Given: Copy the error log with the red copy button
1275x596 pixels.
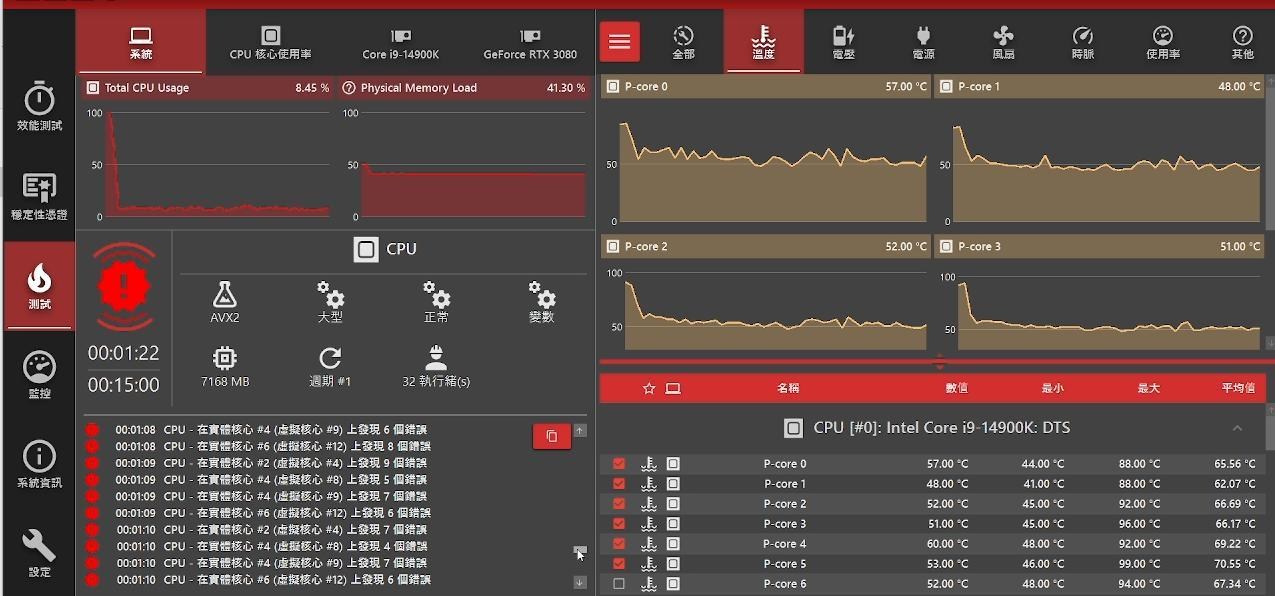Looking at the screenshot, I should pos(551,435).
